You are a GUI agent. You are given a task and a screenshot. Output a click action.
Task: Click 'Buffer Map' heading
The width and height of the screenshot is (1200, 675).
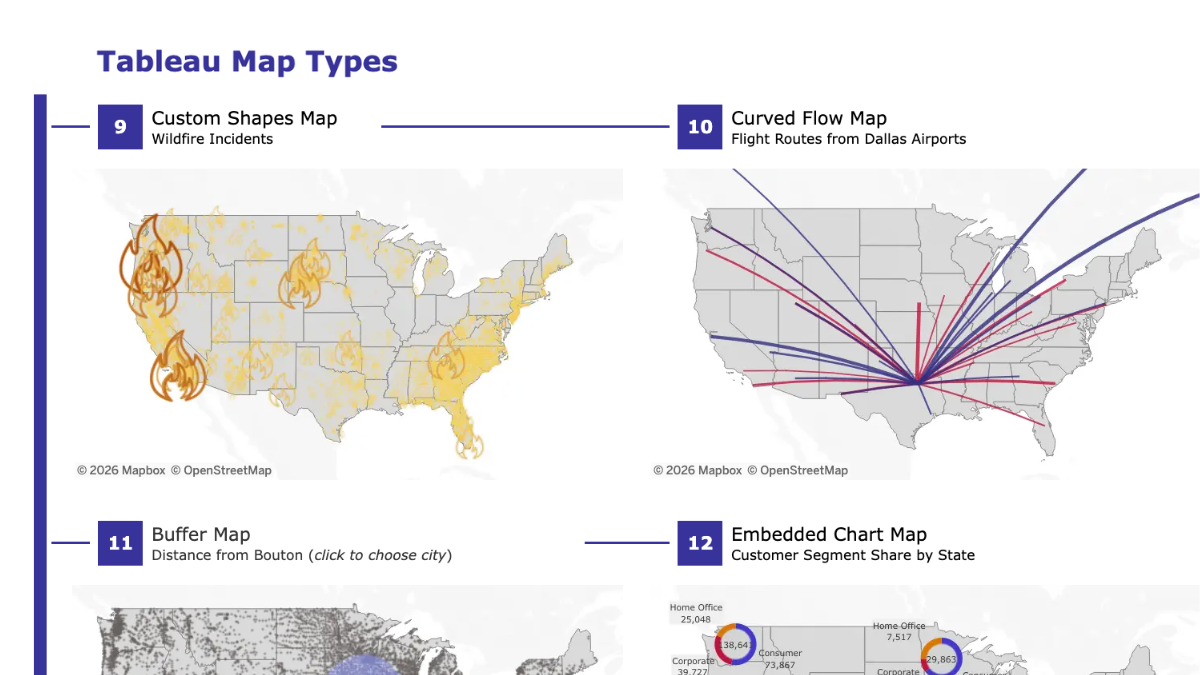[x=201, y=535]
